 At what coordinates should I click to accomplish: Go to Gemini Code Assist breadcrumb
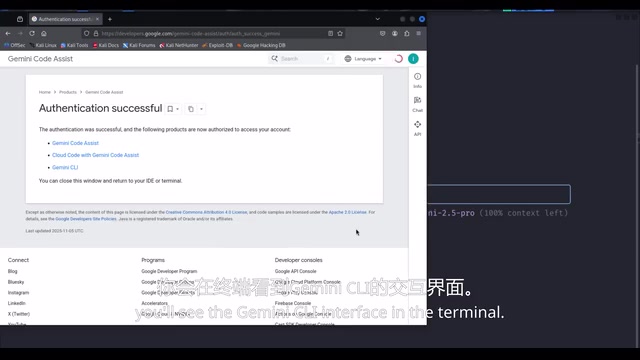coord(104,92)
